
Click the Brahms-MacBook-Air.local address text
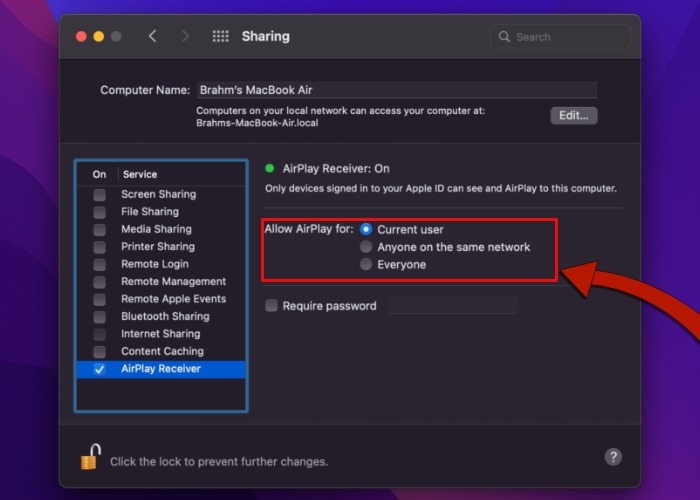257,123
